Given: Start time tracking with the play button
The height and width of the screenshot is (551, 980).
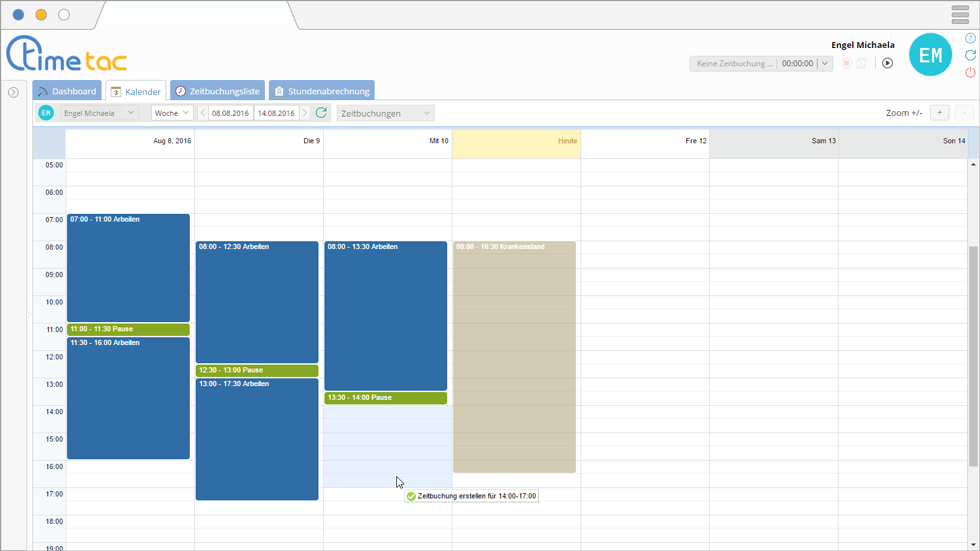Looking at the screenshot, I should 887,63.
